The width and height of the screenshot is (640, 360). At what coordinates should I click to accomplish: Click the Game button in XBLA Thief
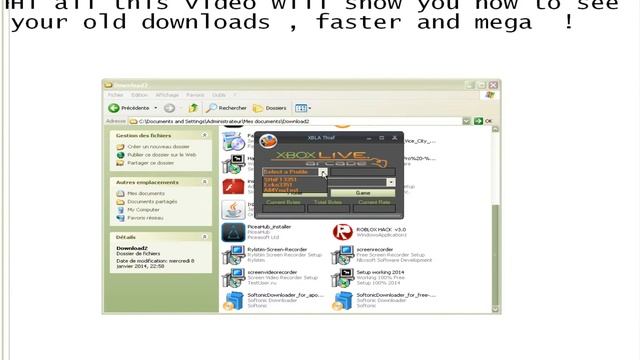point(363,193)
